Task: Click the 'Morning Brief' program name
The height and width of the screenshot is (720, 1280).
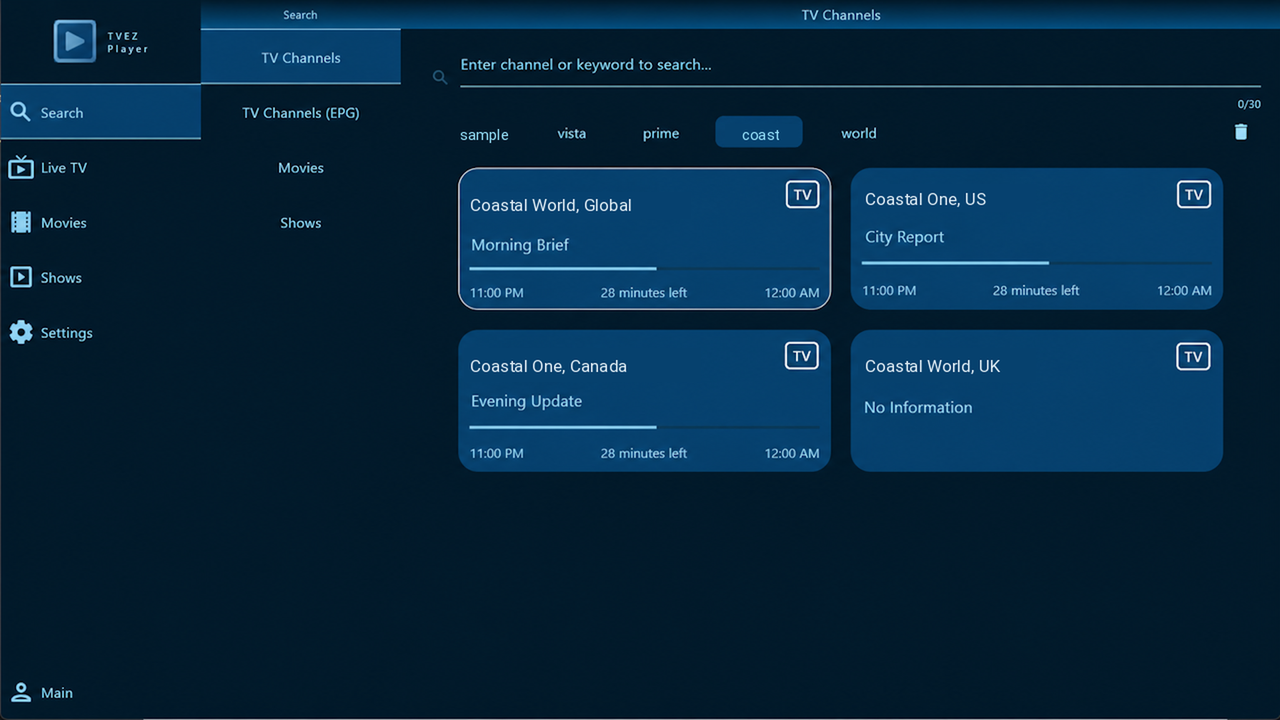Action: pos(520,245)
